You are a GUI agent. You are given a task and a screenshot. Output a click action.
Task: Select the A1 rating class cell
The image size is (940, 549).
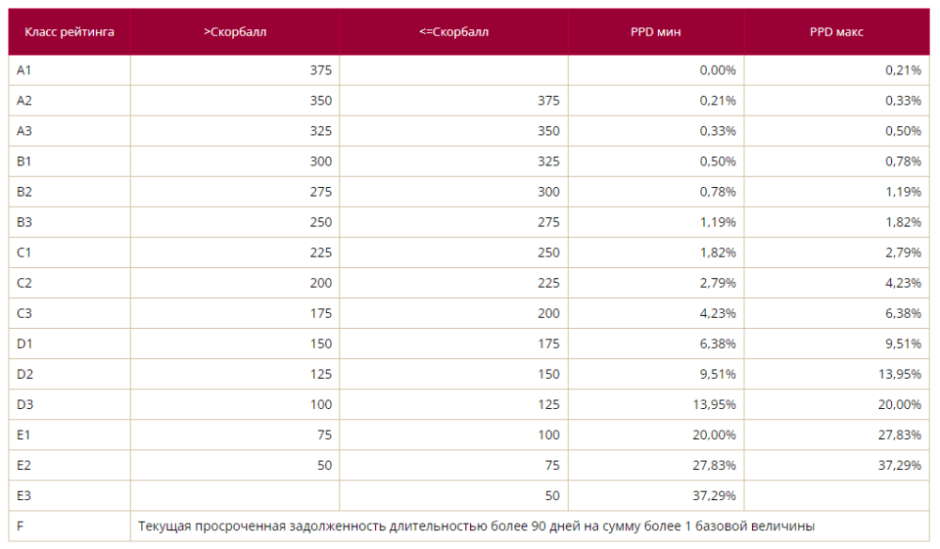pos(25,70)
